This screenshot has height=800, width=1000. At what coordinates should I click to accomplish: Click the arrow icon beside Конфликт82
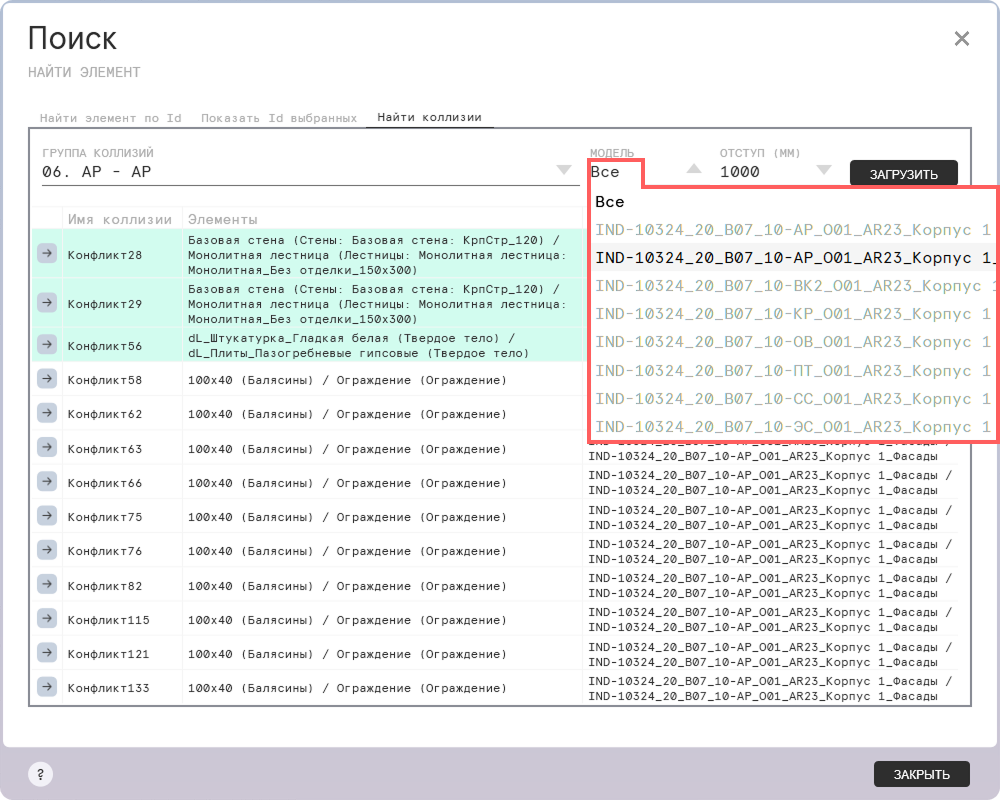[47, 585]
